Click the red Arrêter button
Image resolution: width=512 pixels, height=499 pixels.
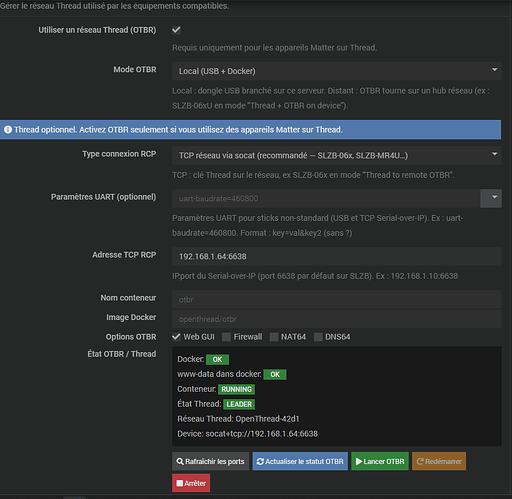click(191, 483)
